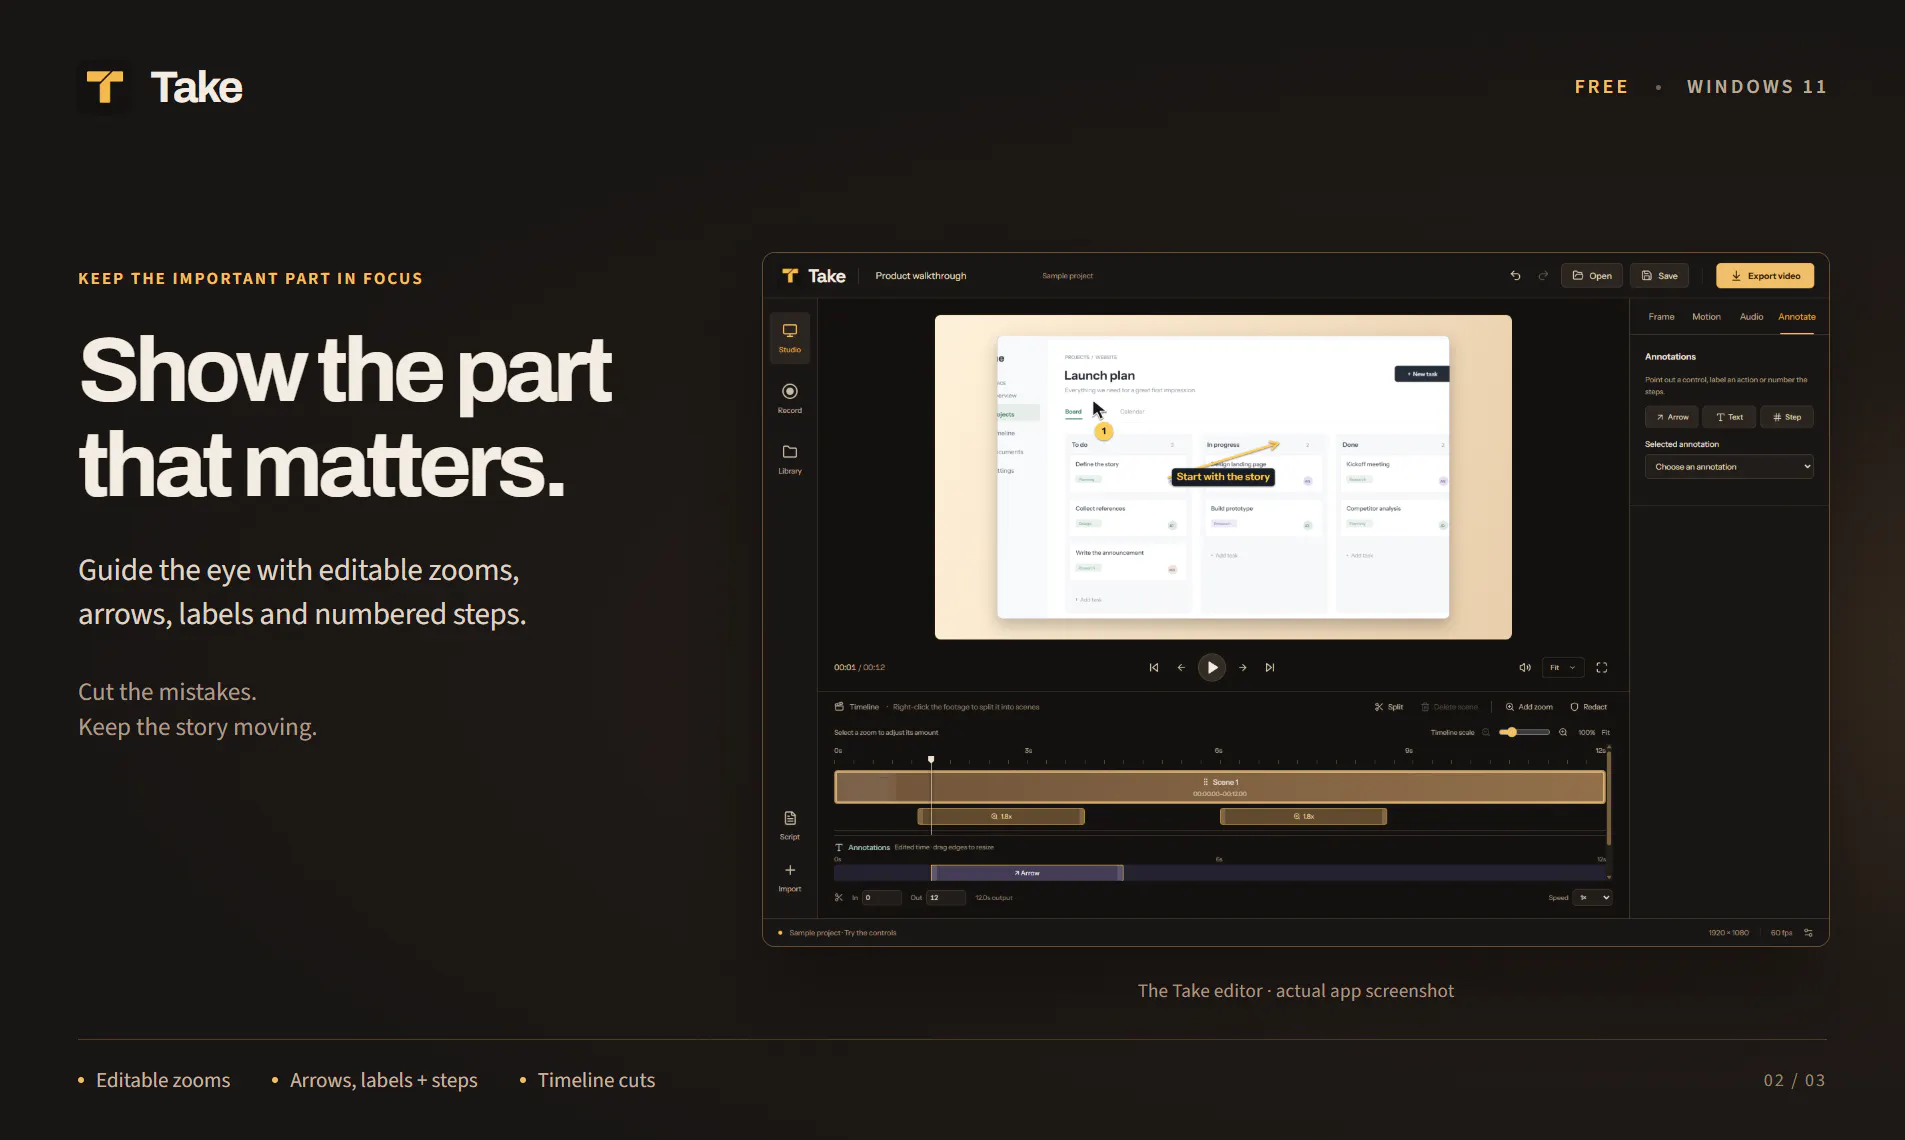This screenshot has height=1140, width=1905.
Task: Skip to the start of the video
Action: pyautogui.click(x=1154, y=667)
